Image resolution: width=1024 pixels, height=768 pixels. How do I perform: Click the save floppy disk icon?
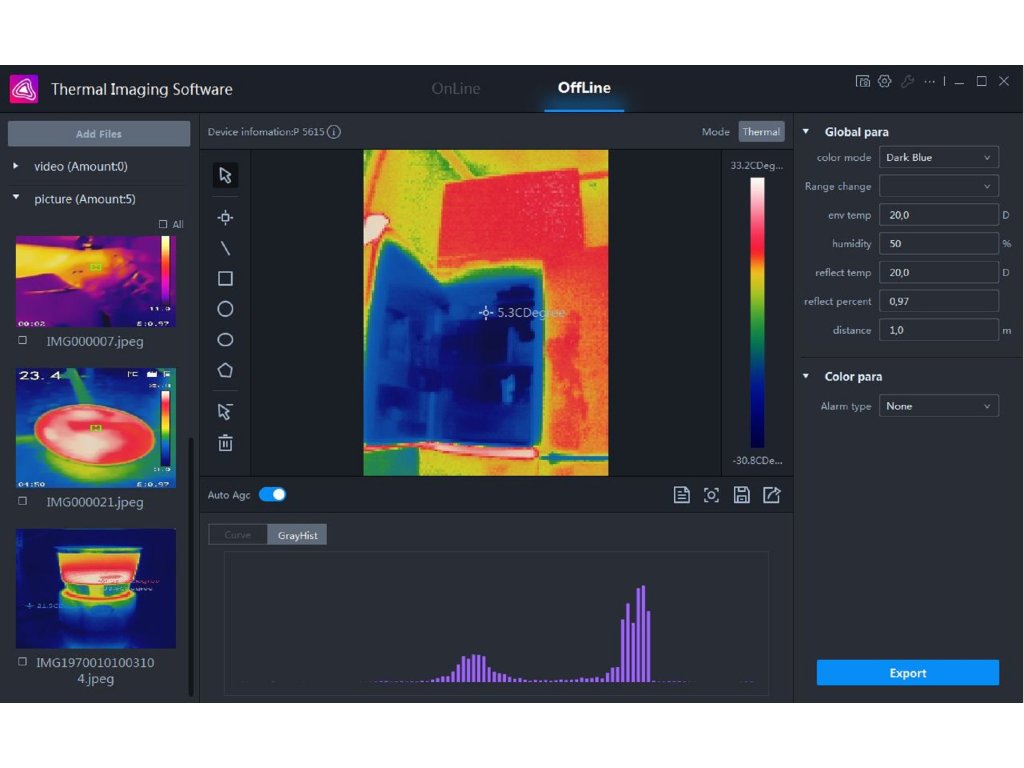pyautogui.click(x=741, y=495)
